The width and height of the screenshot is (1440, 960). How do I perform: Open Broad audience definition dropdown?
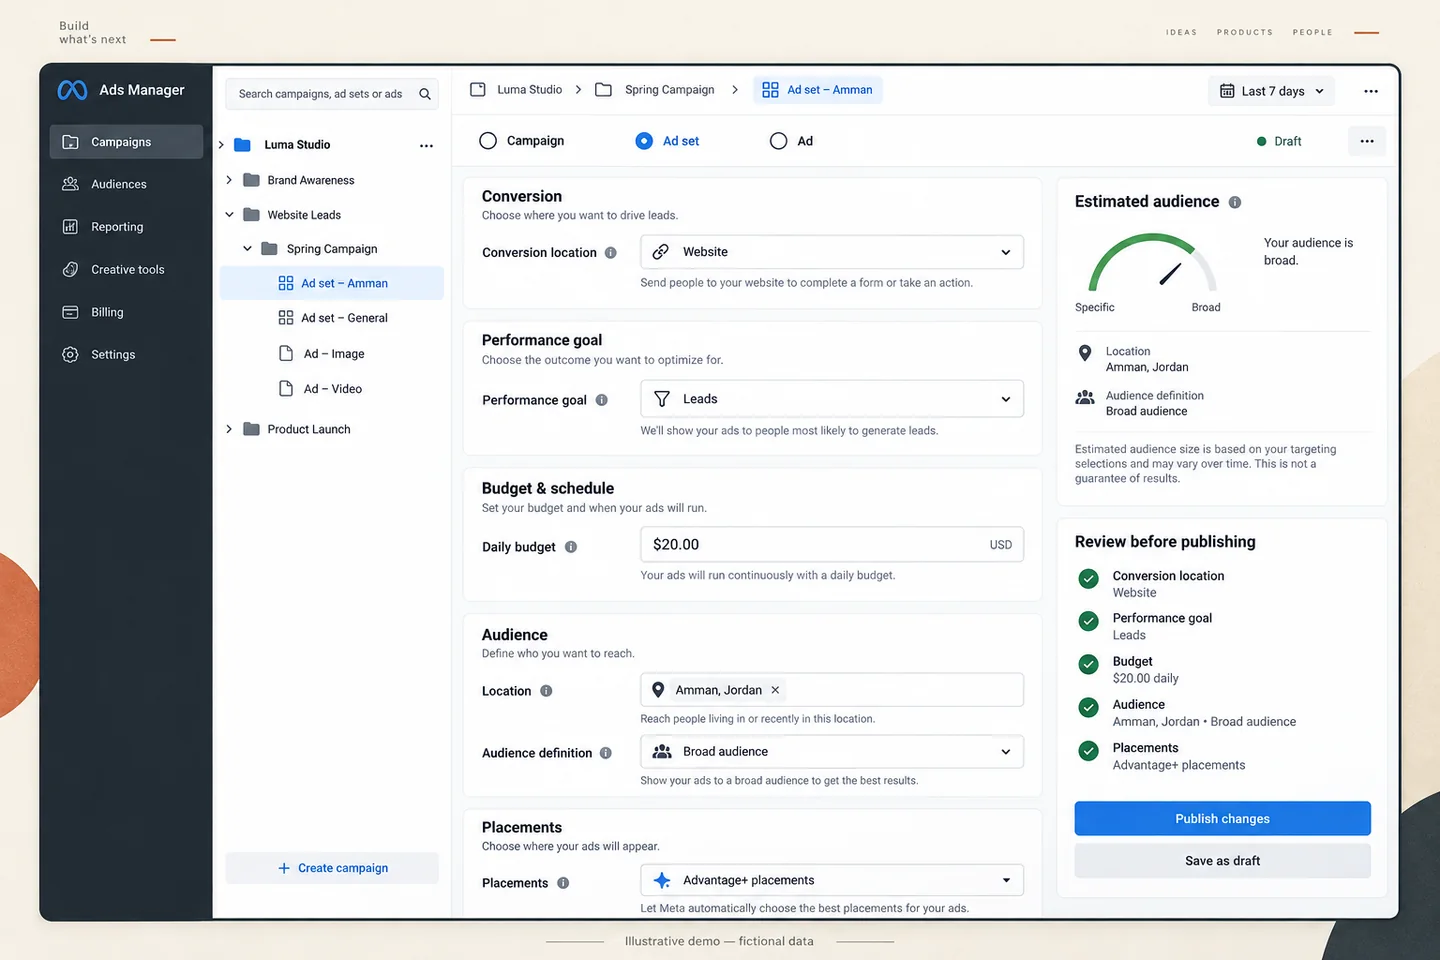point(832,752)
